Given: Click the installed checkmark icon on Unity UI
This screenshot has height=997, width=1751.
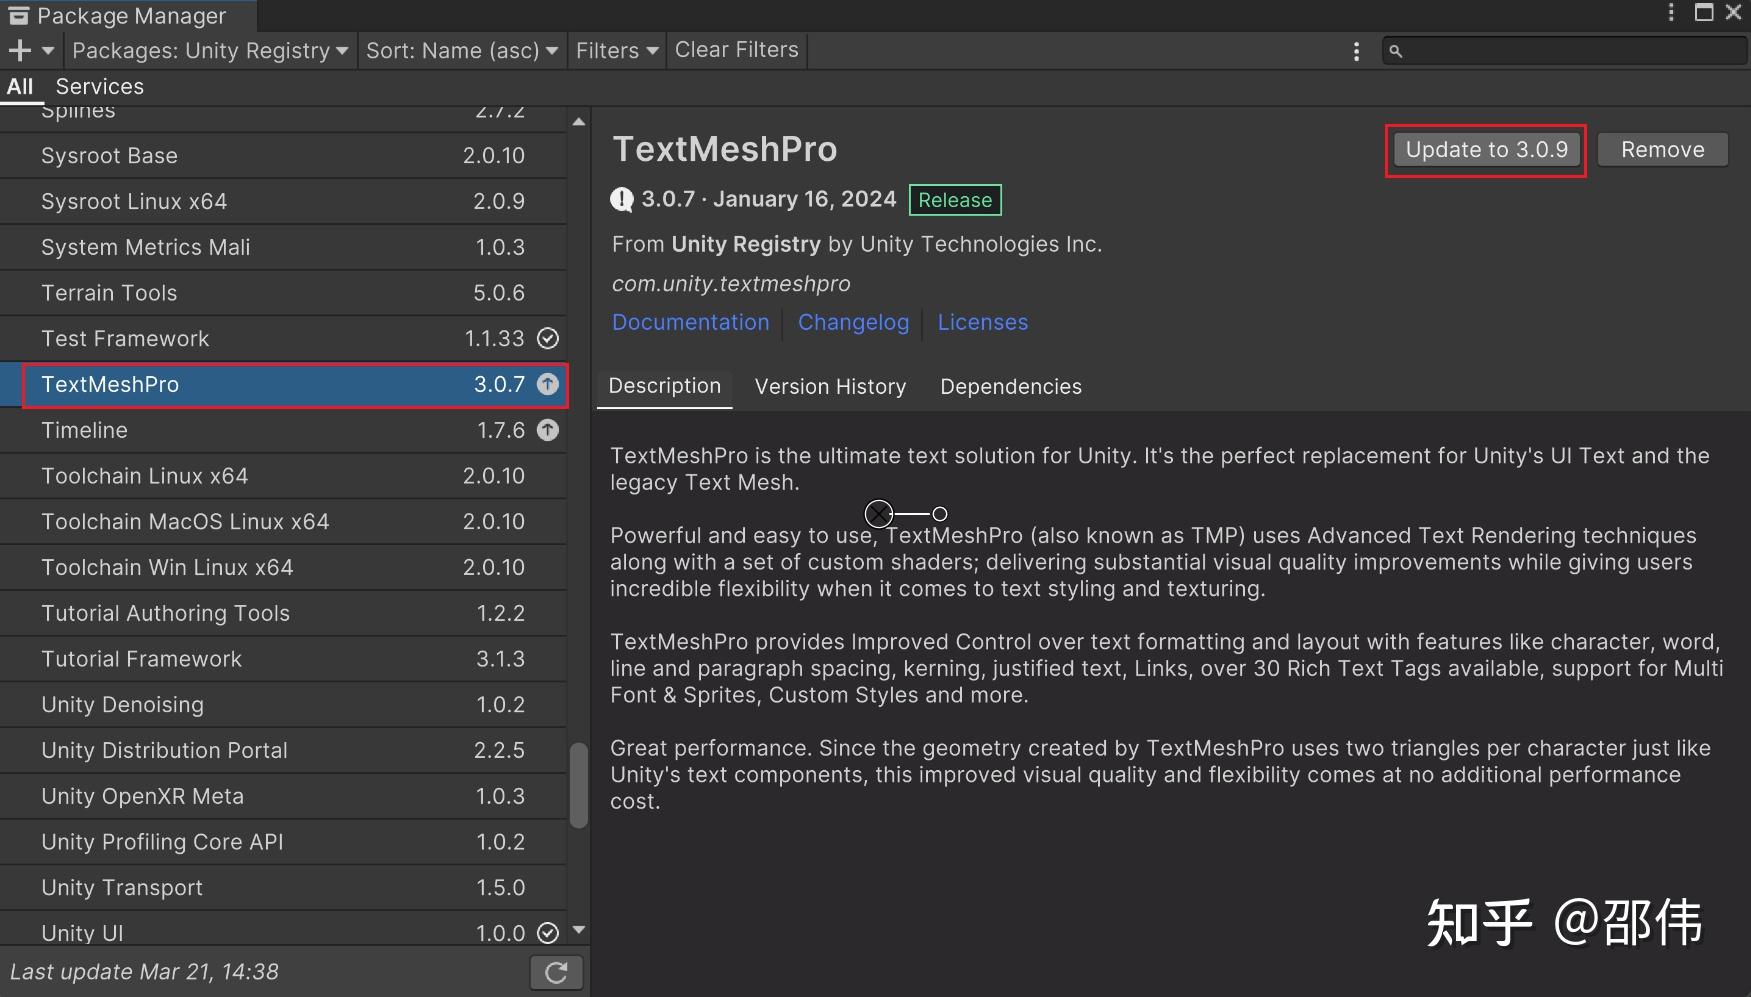Looking at the screenshot, I should pyautogui.click(x=548, y=933).
